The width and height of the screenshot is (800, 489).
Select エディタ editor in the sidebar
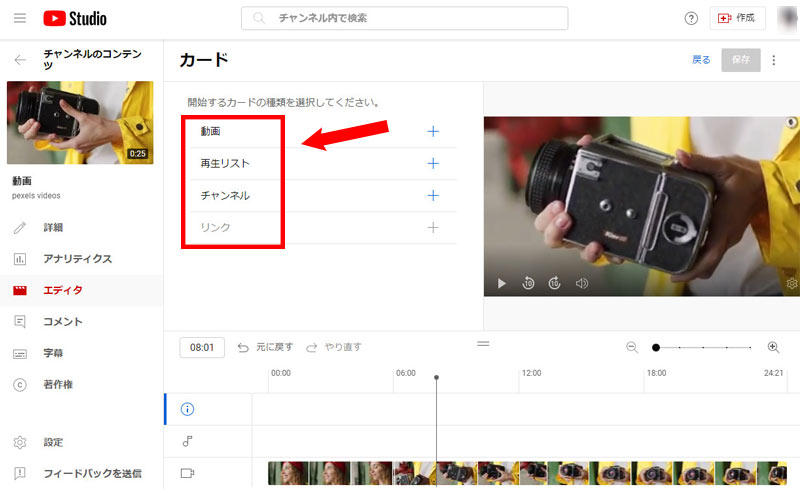pos(62,290)
